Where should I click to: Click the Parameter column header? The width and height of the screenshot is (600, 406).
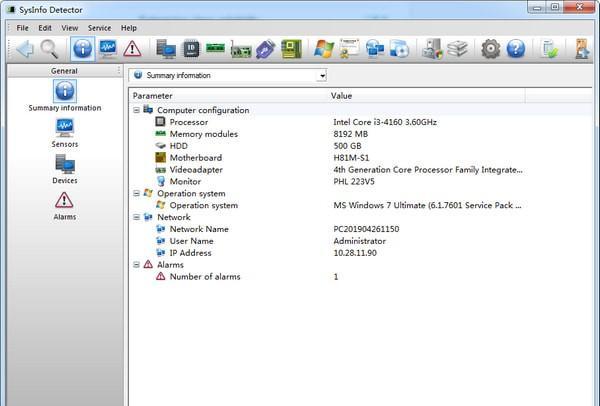pos(228,96)
